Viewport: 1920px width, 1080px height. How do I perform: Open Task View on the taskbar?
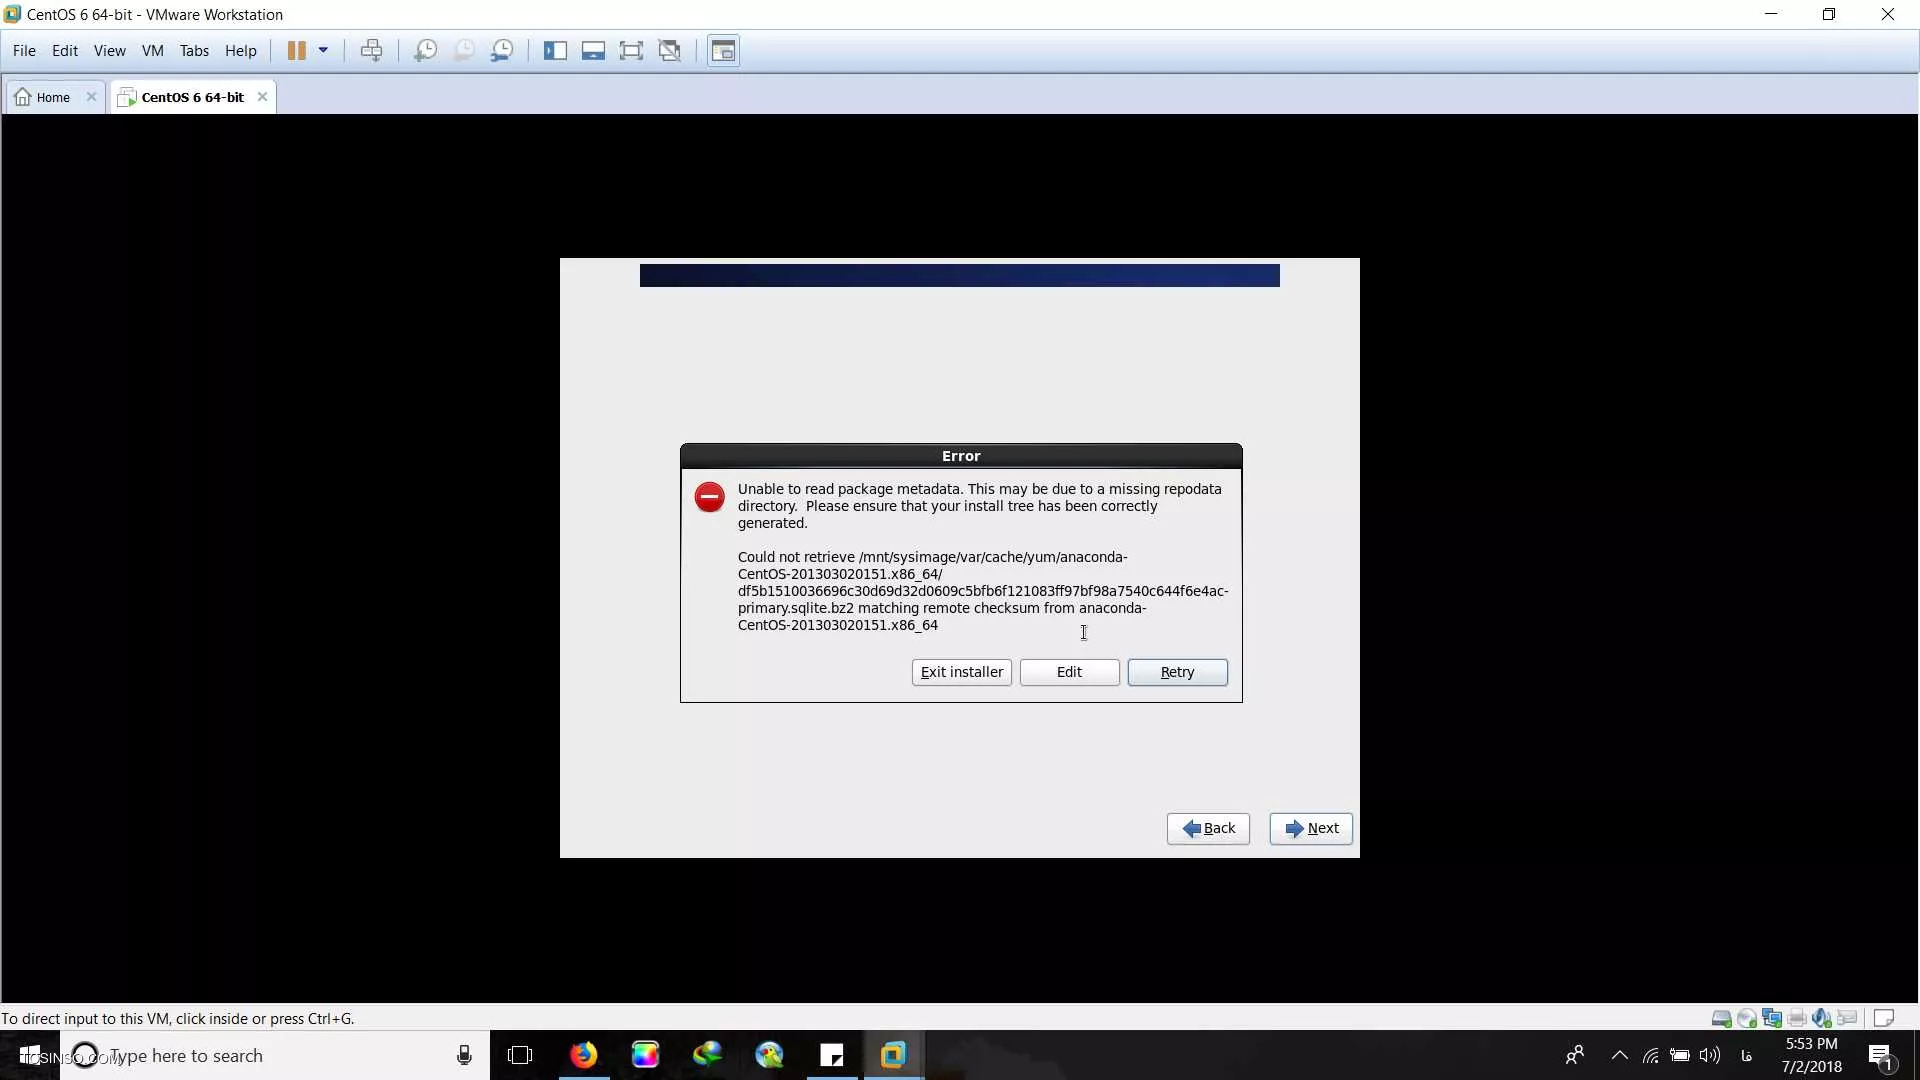[x=520, y=1055]
